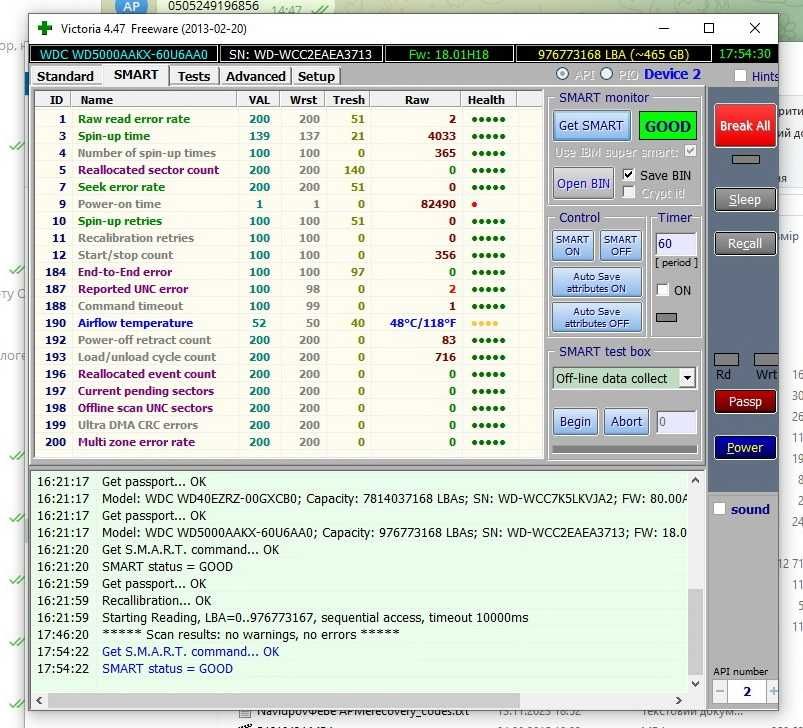
Task: Toggle Use IBM super smart checkbox
Action: coord(690,151)
